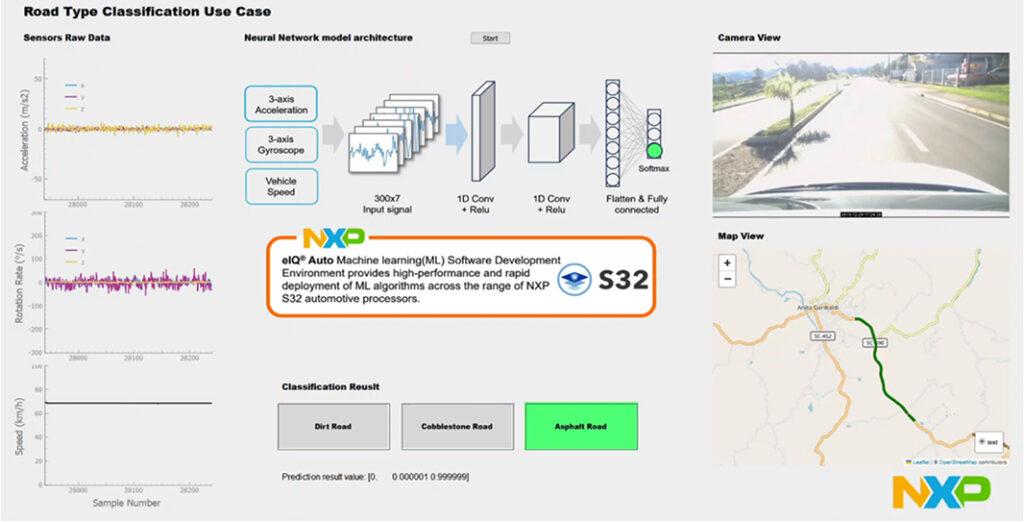Click the 3-axis Acceleration input box
Viewport: 1024px width, 522px height.
click(281, 104)
